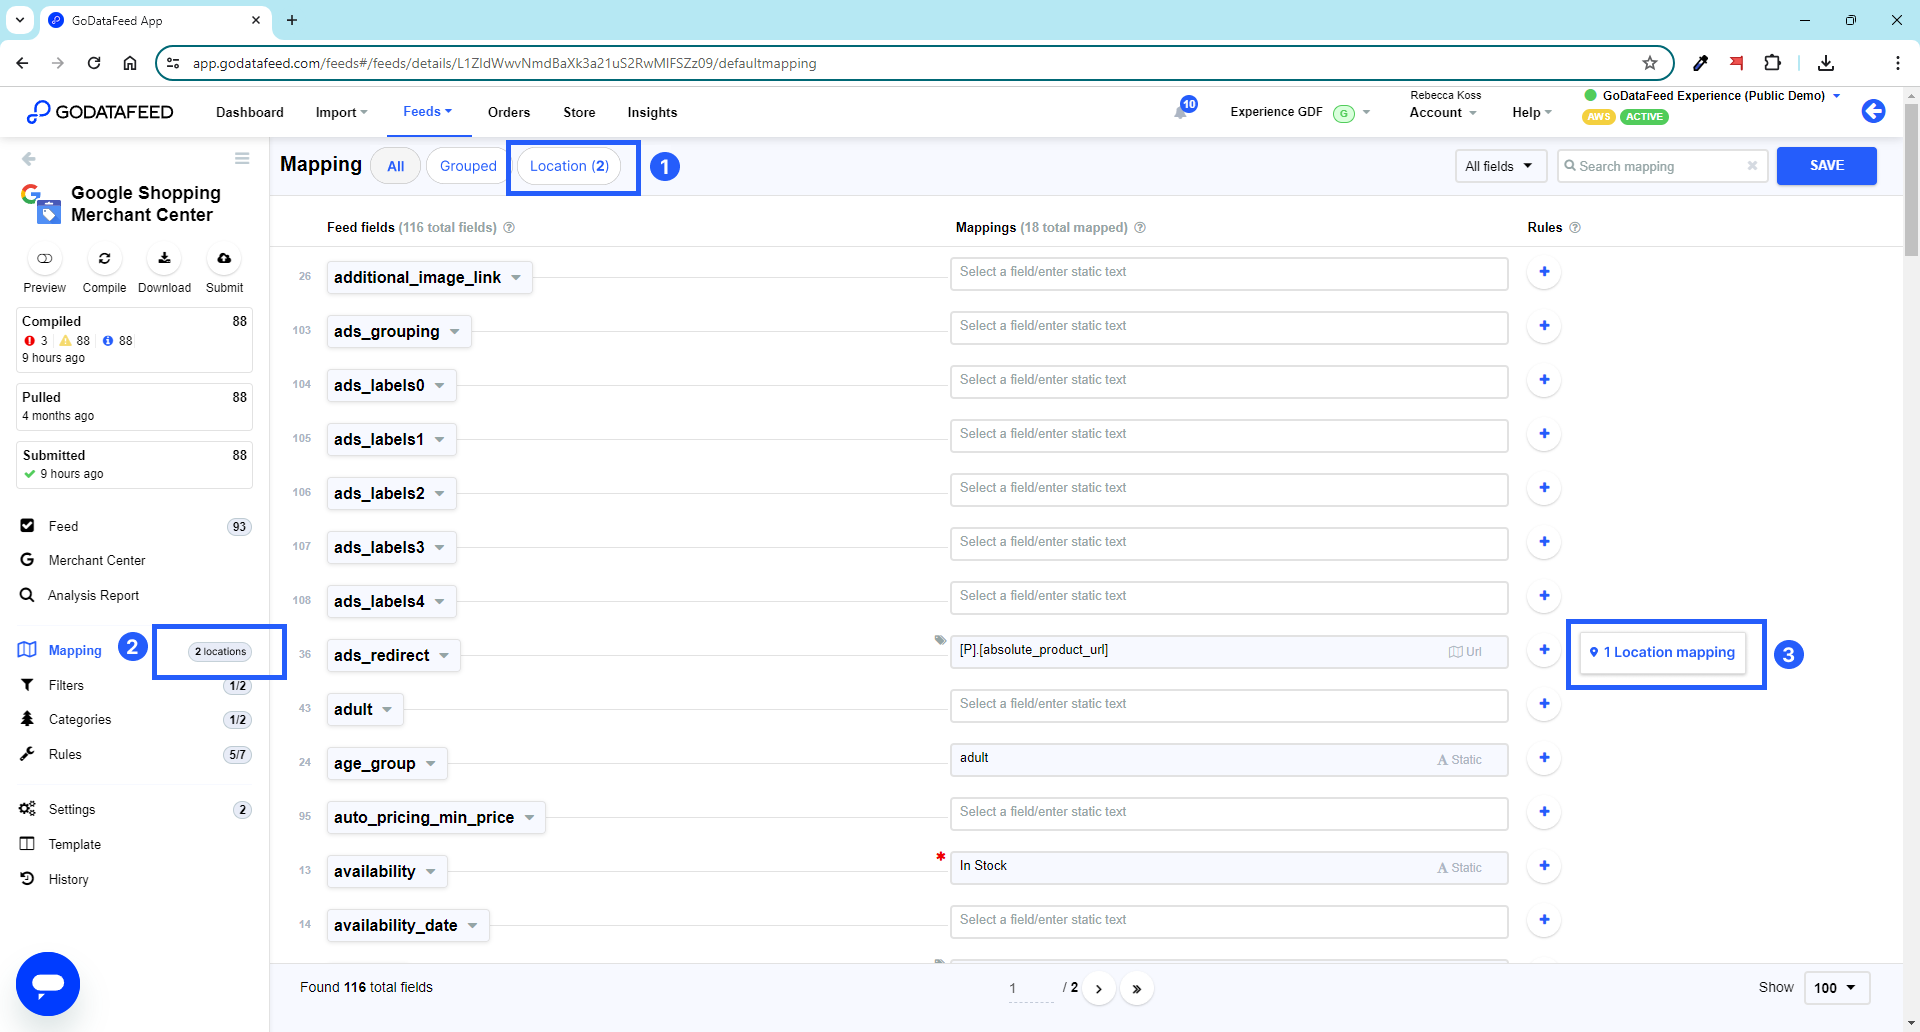Open the notifications bell icon
1920x1032 pixels.
(1182, 111)
